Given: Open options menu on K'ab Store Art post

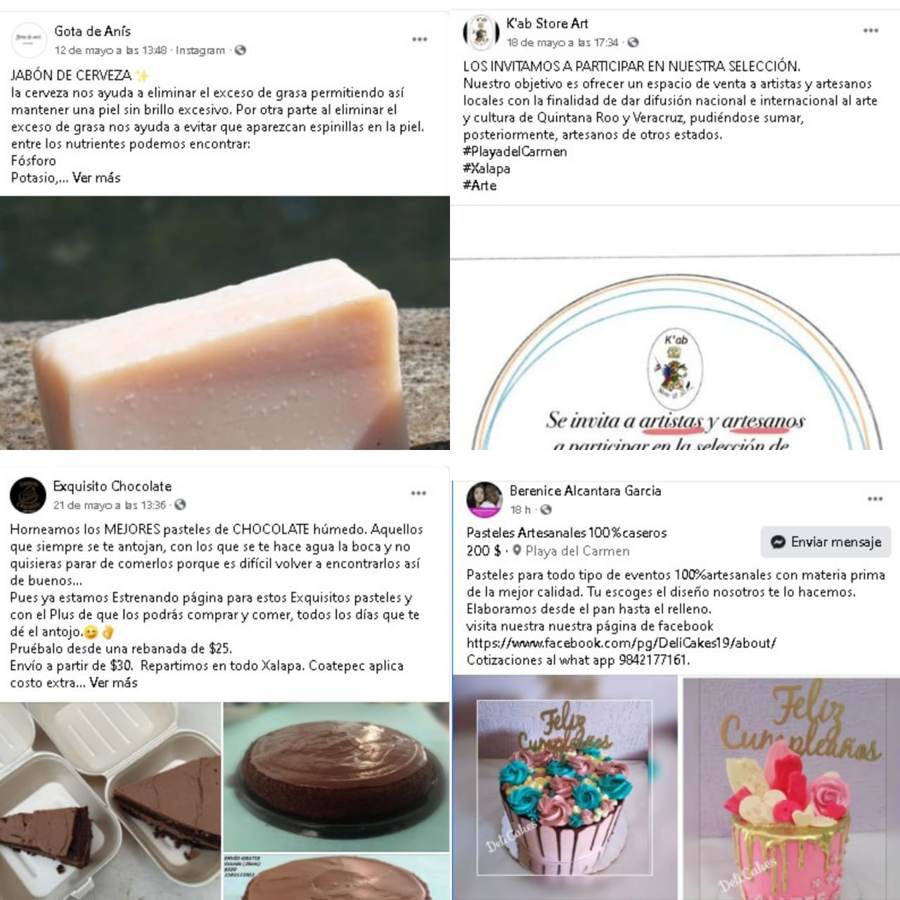Looking at the screenshot, I should [871, 30].
